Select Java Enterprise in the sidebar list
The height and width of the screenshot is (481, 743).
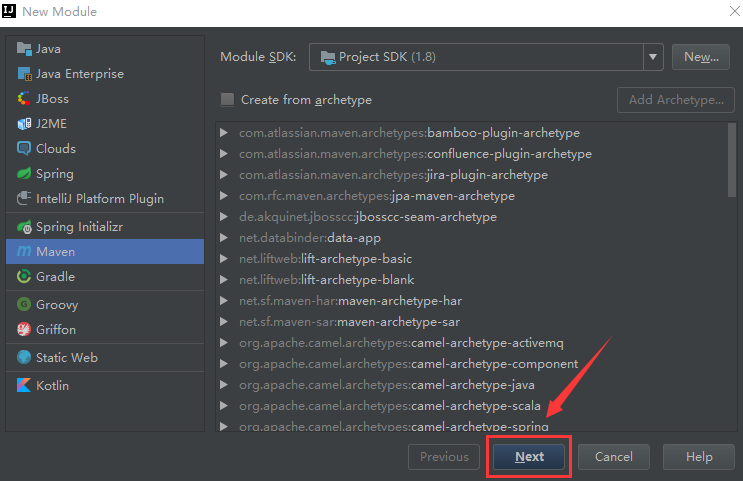[80, 74]
